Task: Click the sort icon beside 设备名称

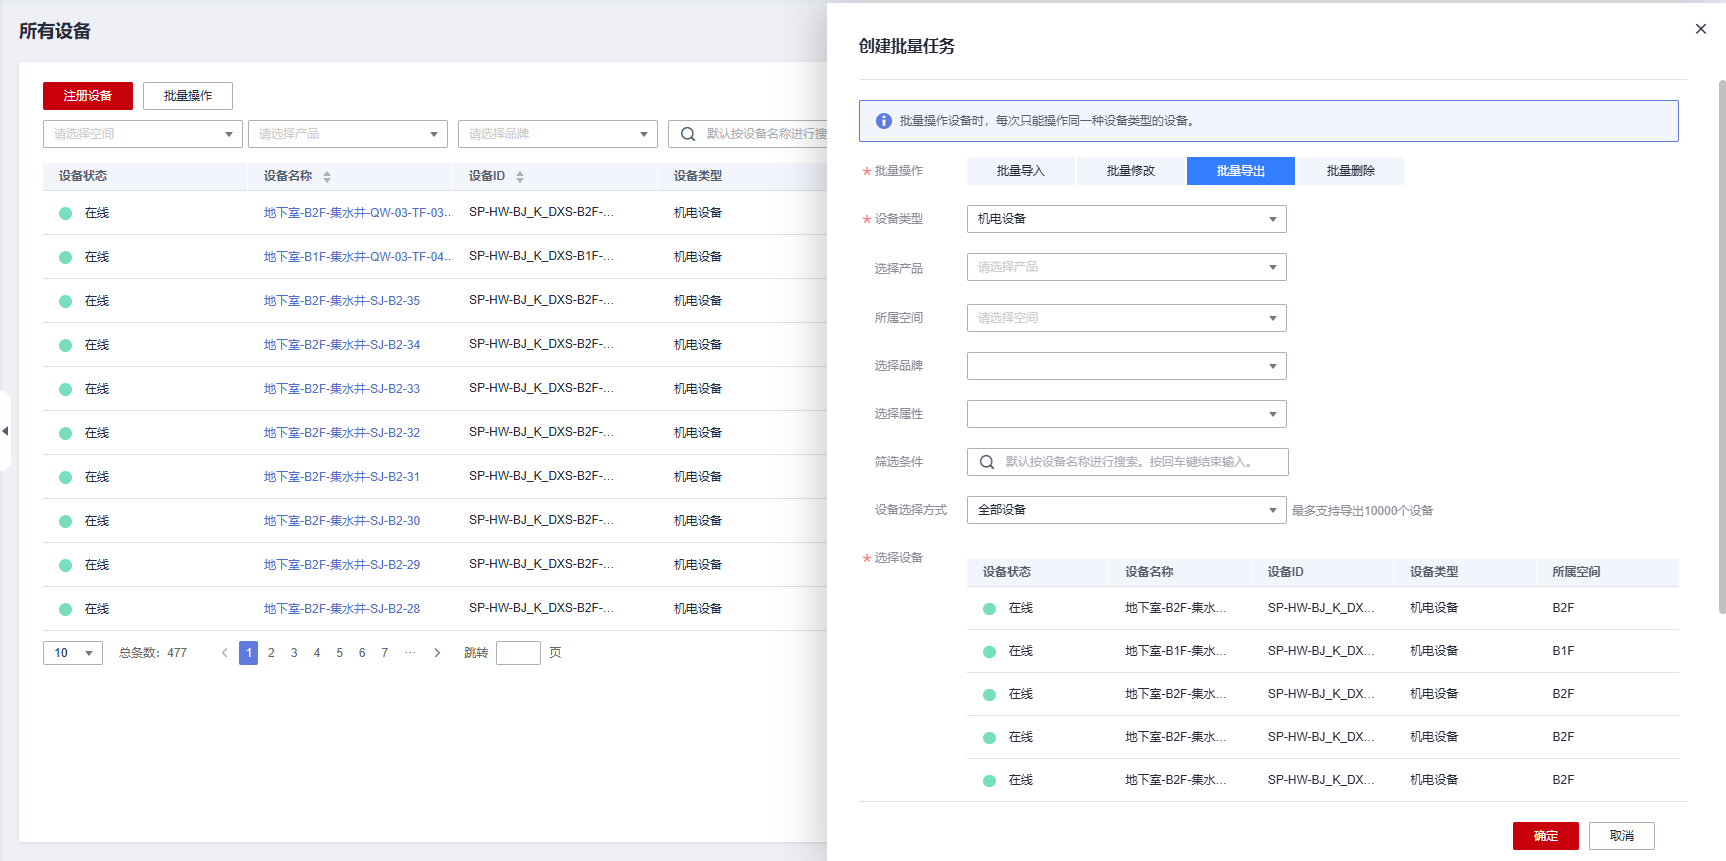Action: pyautogui.click(x=327, y=176)
